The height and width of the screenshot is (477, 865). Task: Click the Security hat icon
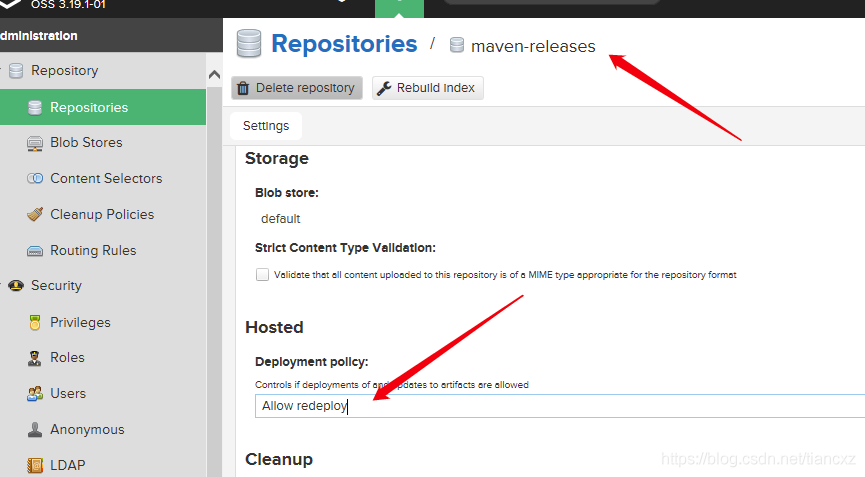point(16,286)
